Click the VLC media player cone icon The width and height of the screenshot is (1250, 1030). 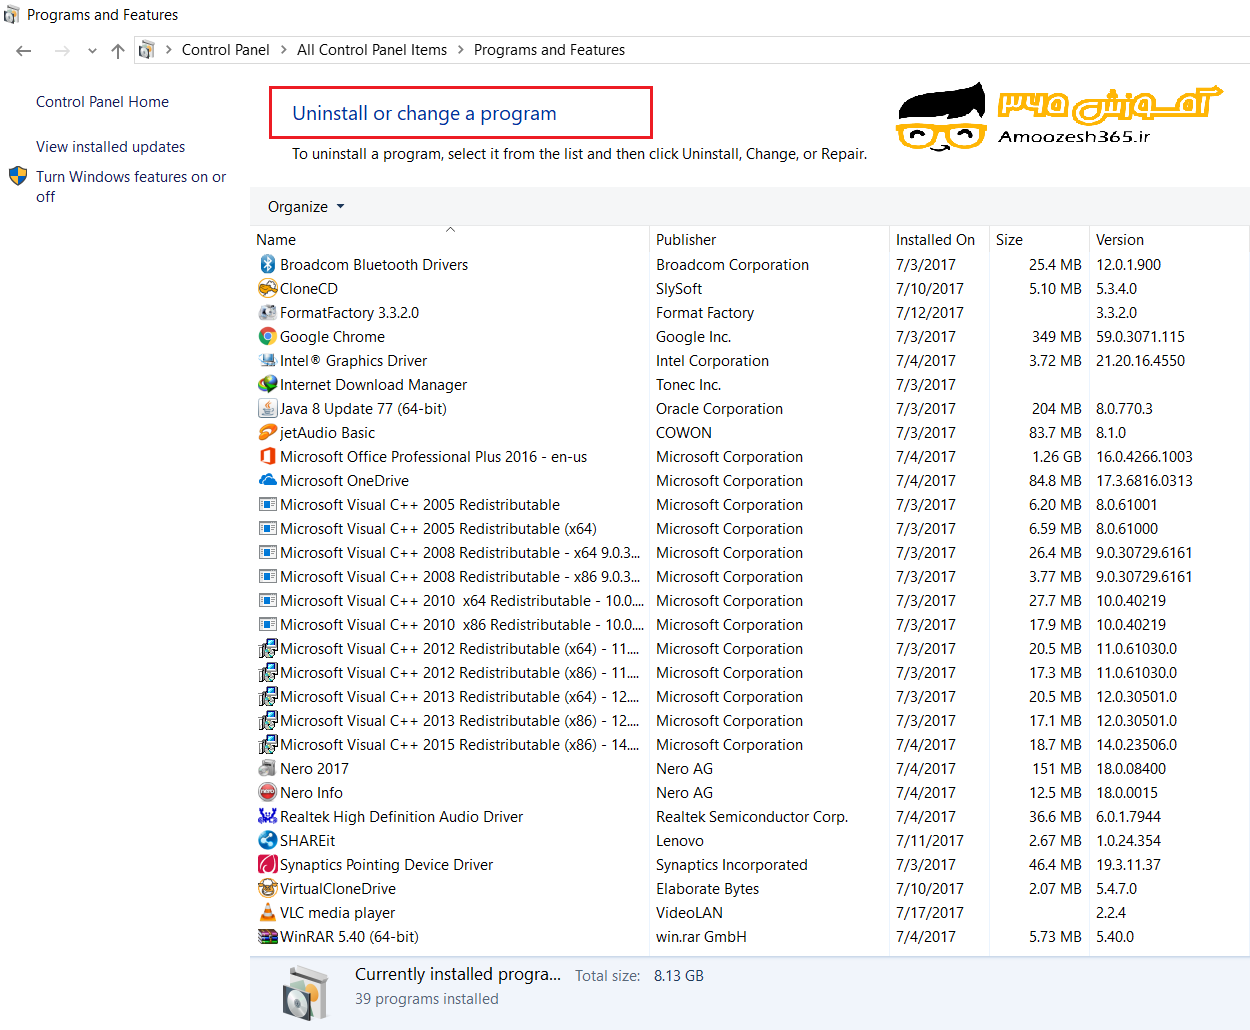pyautogui.click(x=268, y=912)
